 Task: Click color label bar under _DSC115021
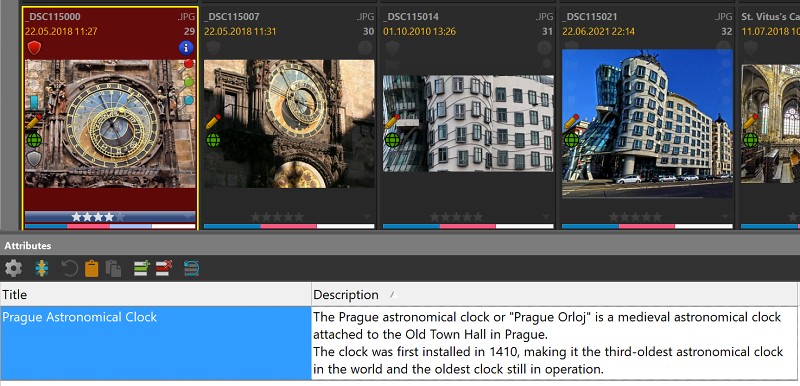[x=647, y=226]
